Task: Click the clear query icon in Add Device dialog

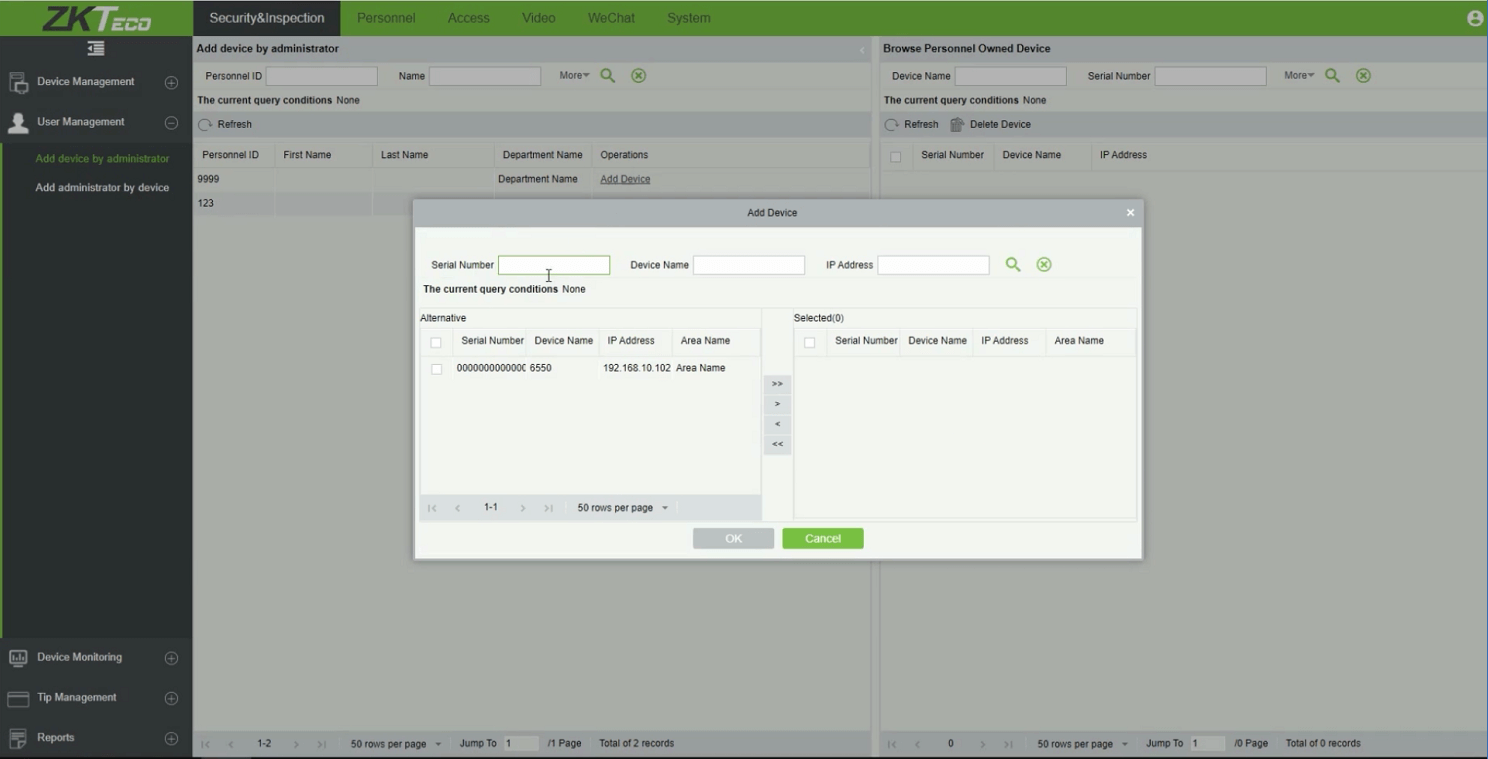Action: (x=1044, y=265)
